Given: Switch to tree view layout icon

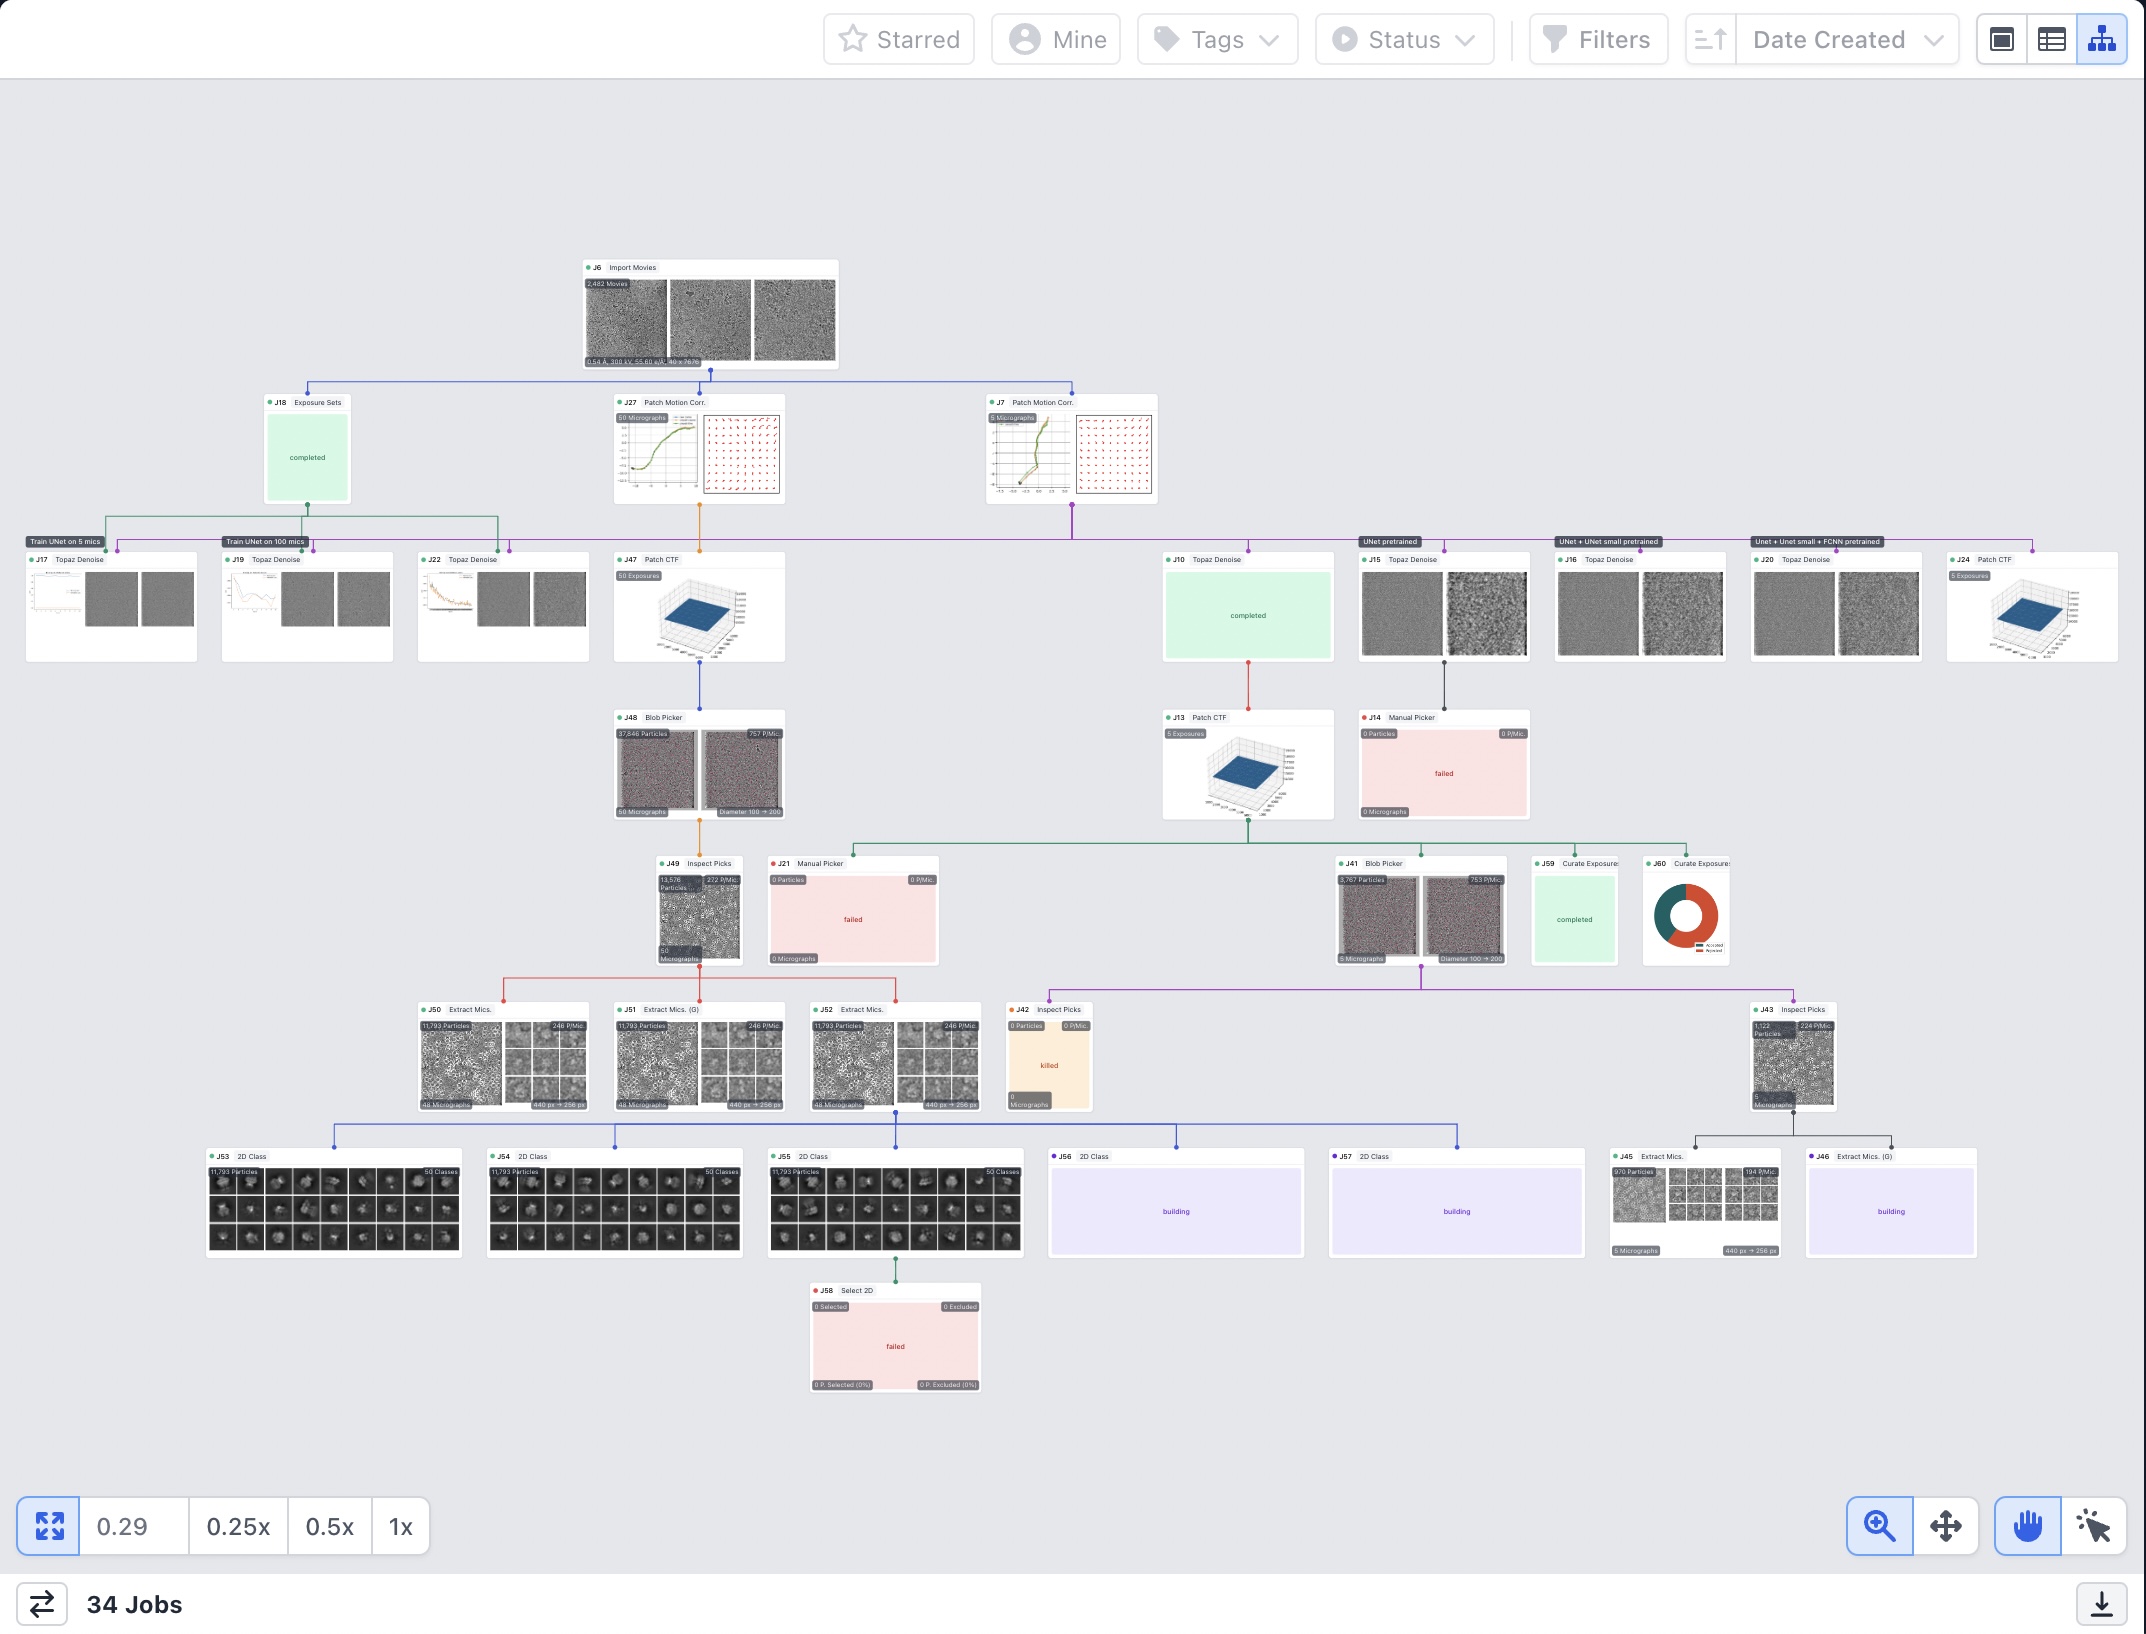Looking at the screenshot, I should pos(2101,40).
